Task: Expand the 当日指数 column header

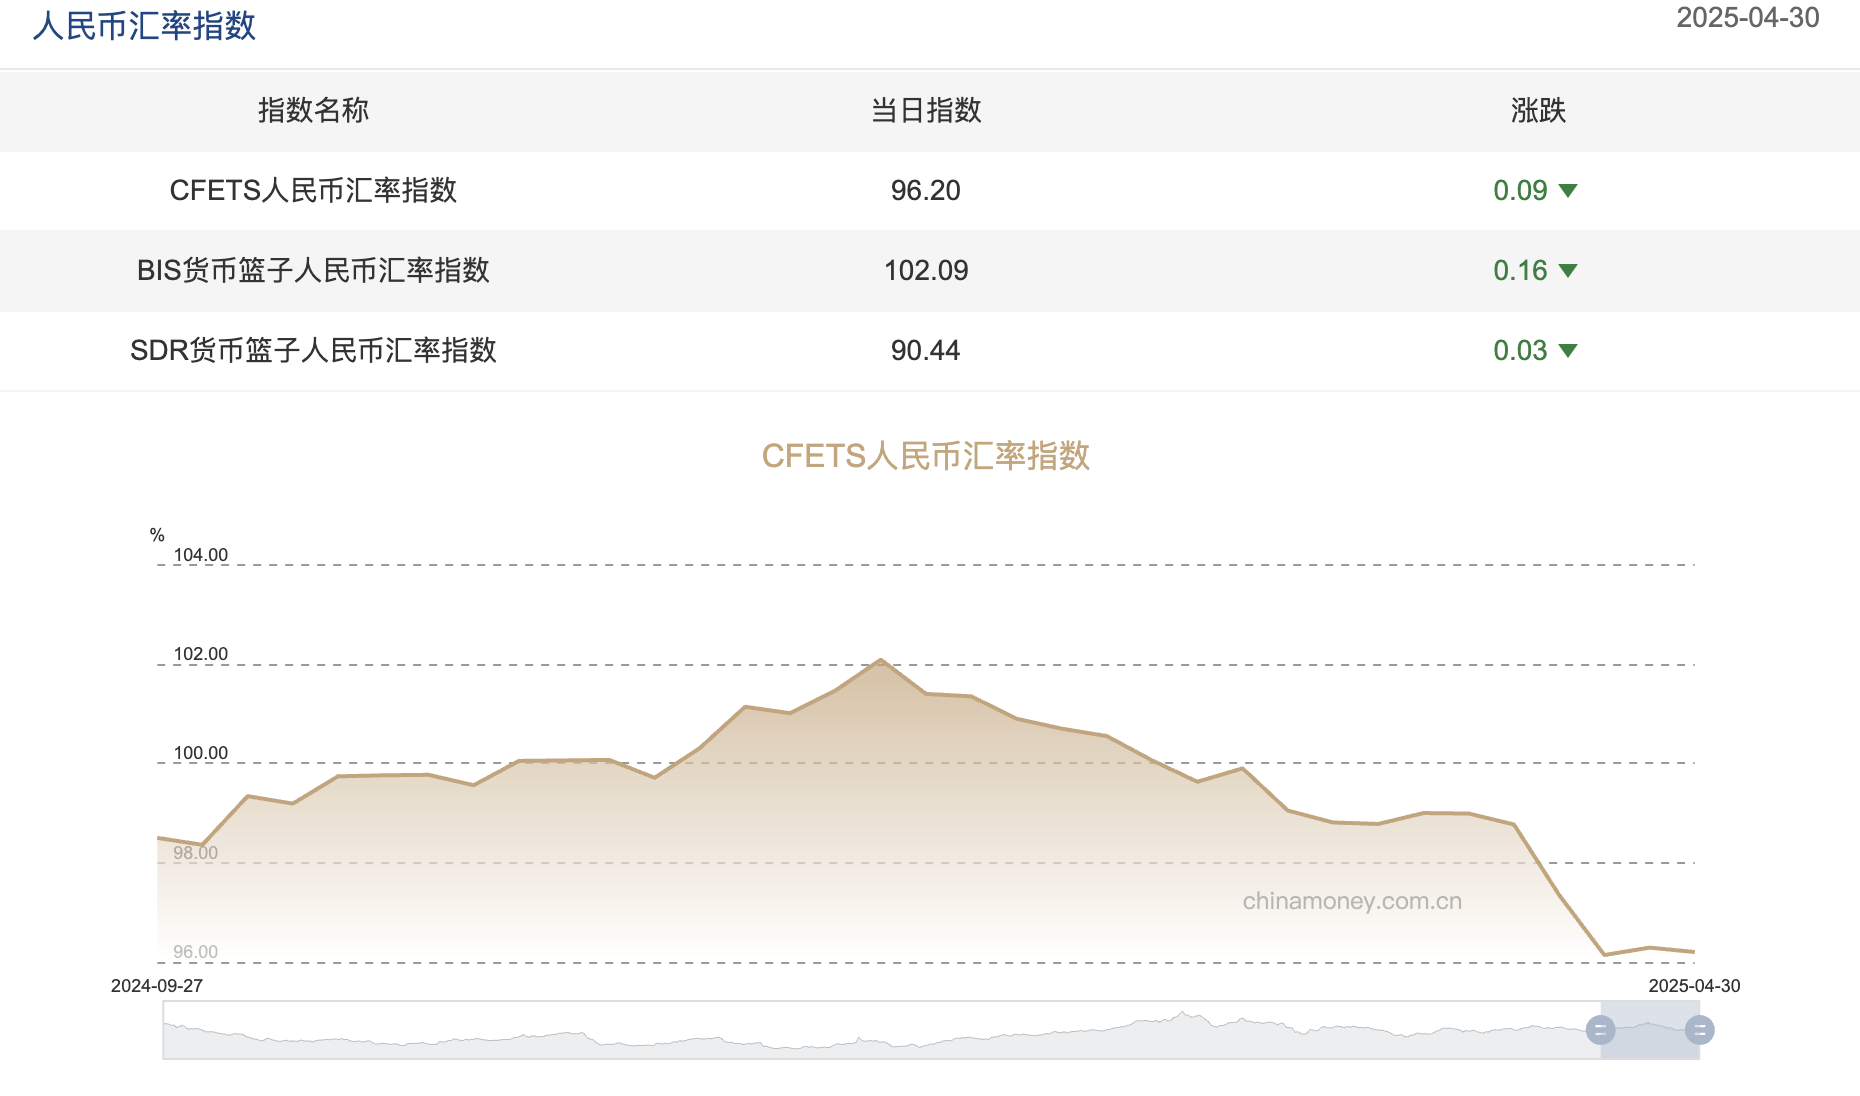Action: (x=925, y=111)
